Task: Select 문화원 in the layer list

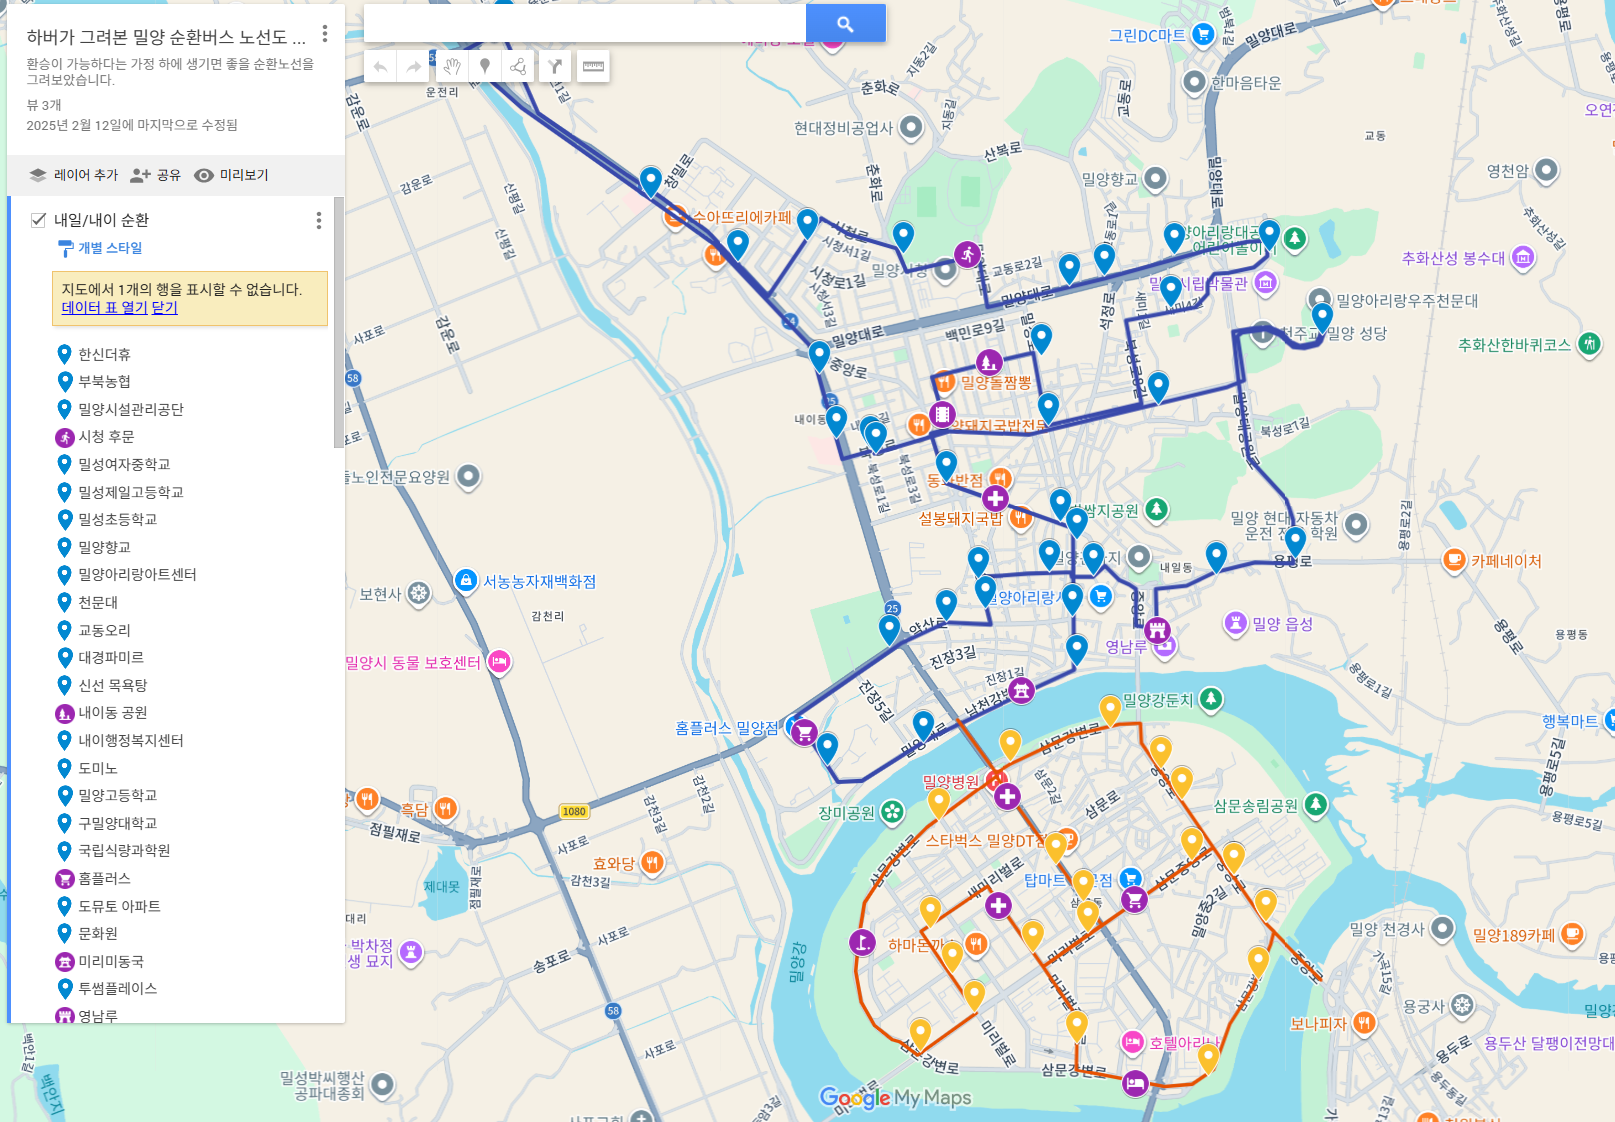Action: (x=98, y=934)
